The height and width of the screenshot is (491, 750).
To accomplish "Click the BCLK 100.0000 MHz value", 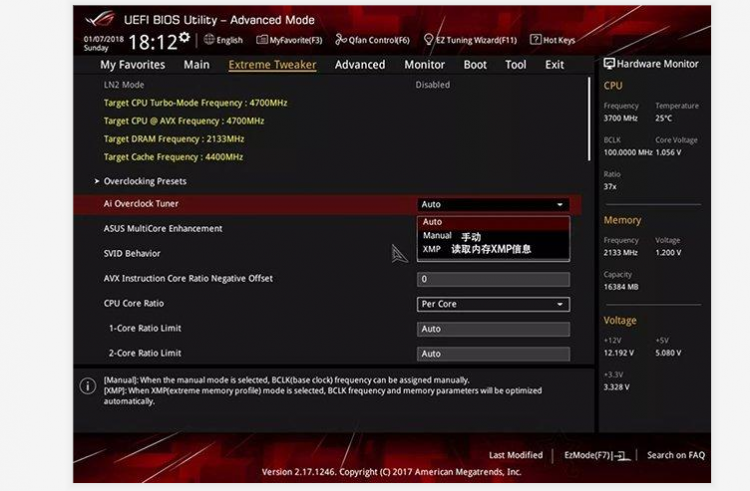I will pos(628,153).
